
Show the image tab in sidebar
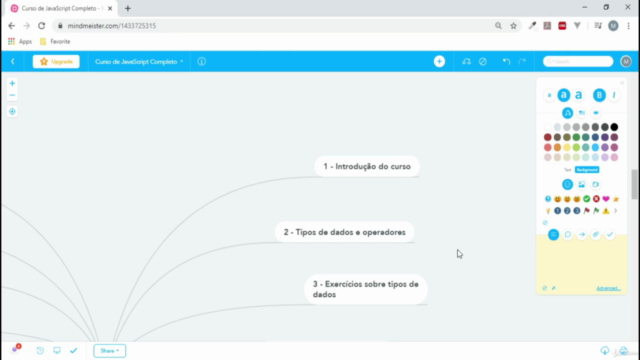point(582,184)
